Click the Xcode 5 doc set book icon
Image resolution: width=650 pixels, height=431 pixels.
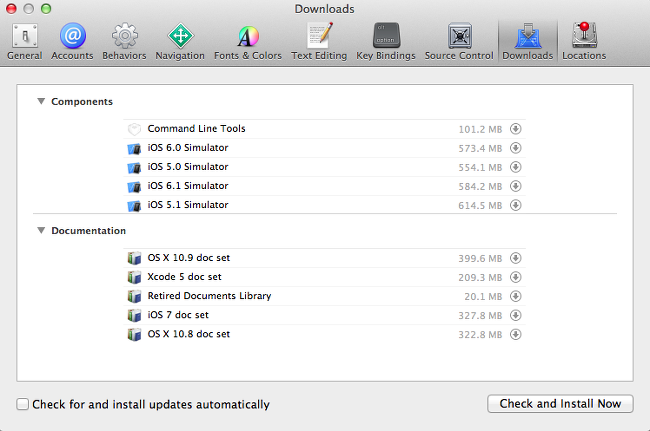pyautogui.click(x=134, y=277)
